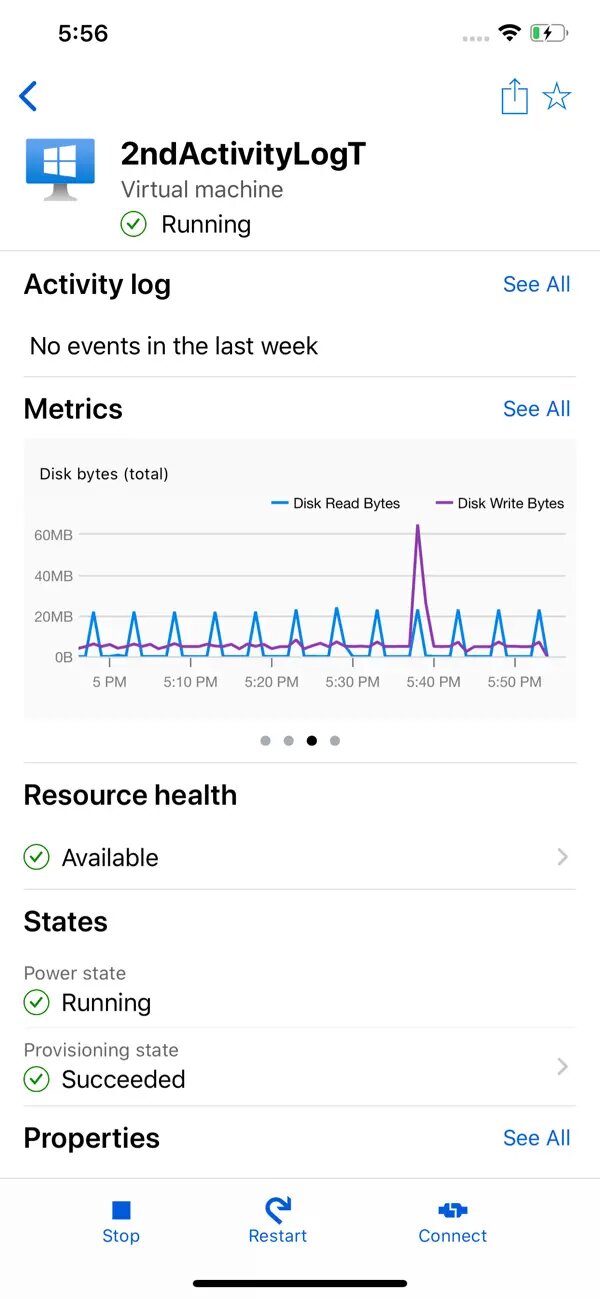Tap the Stop square icon

pos(121,1211)
